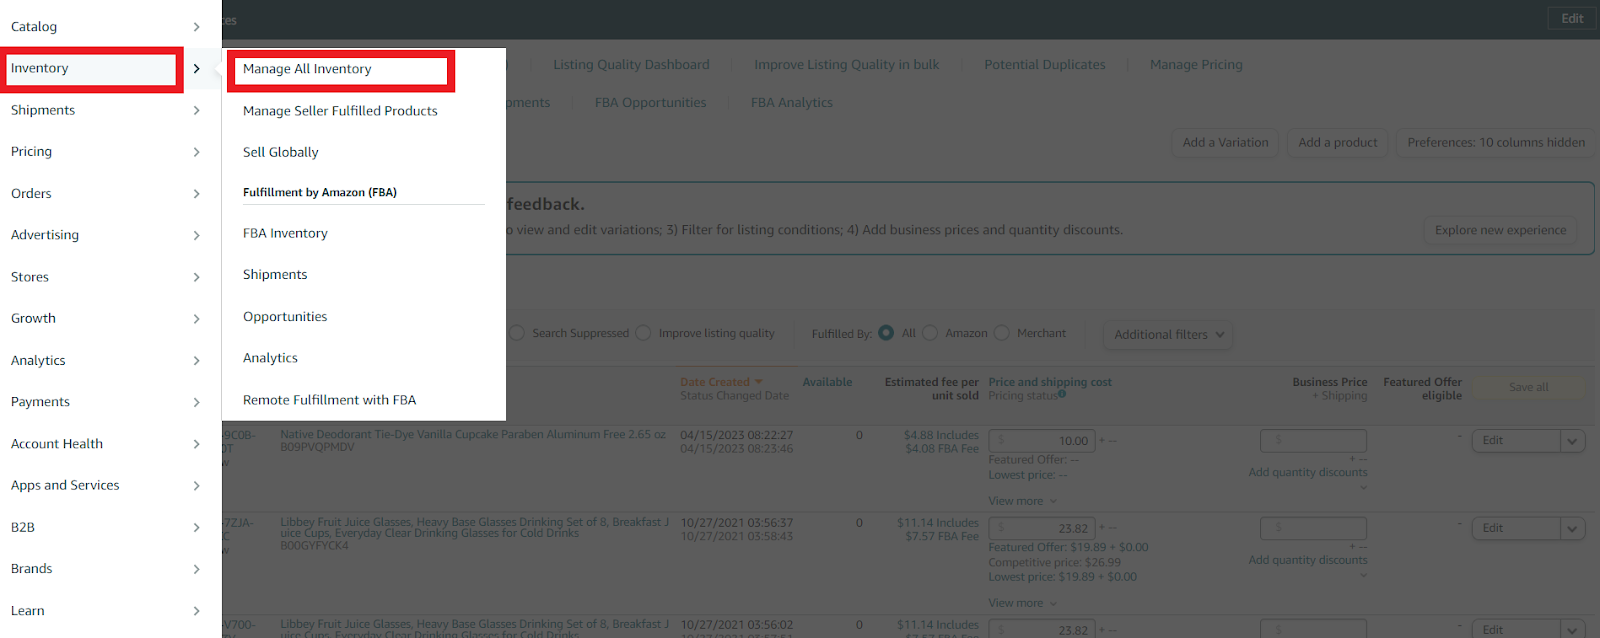Select Fulfilled By Amazon radio

(930, 333)
